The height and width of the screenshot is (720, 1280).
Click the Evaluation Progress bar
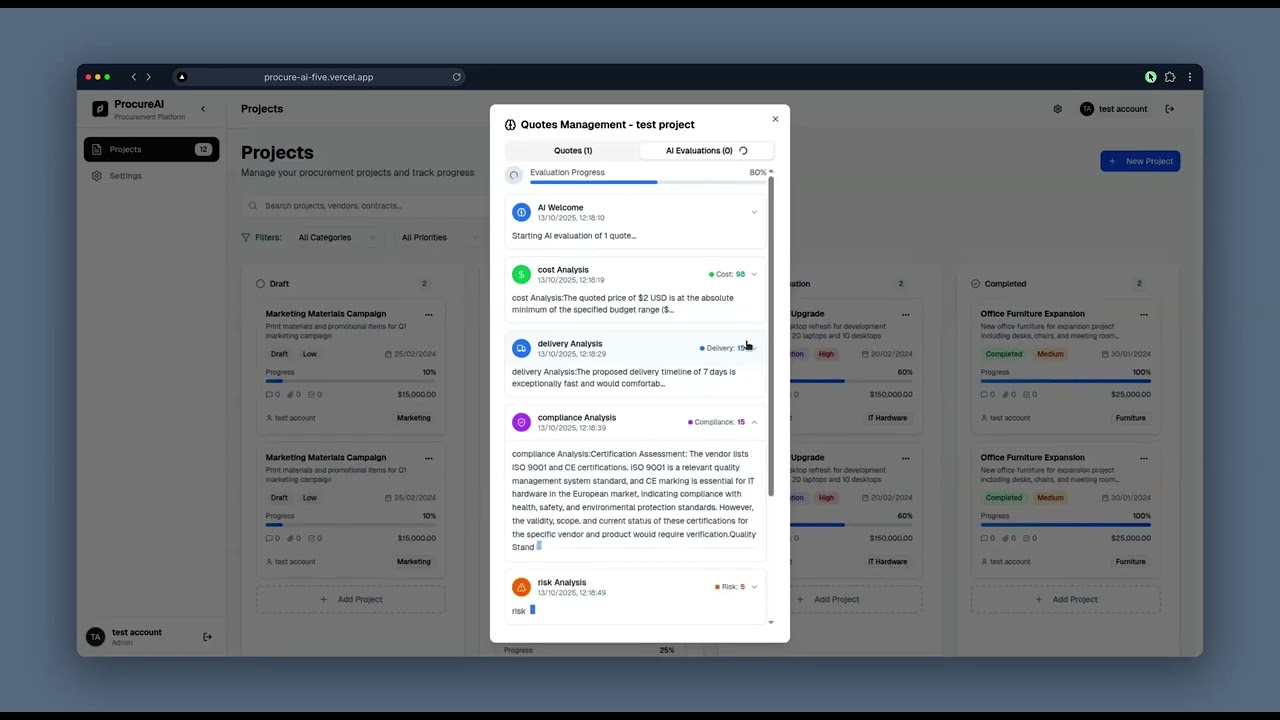[x=648, y=182]
